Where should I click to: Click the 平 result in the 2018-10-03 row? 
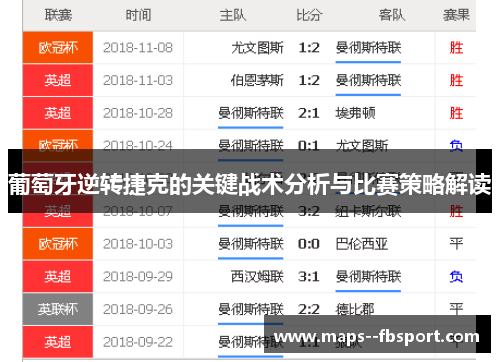pos(456,244)
